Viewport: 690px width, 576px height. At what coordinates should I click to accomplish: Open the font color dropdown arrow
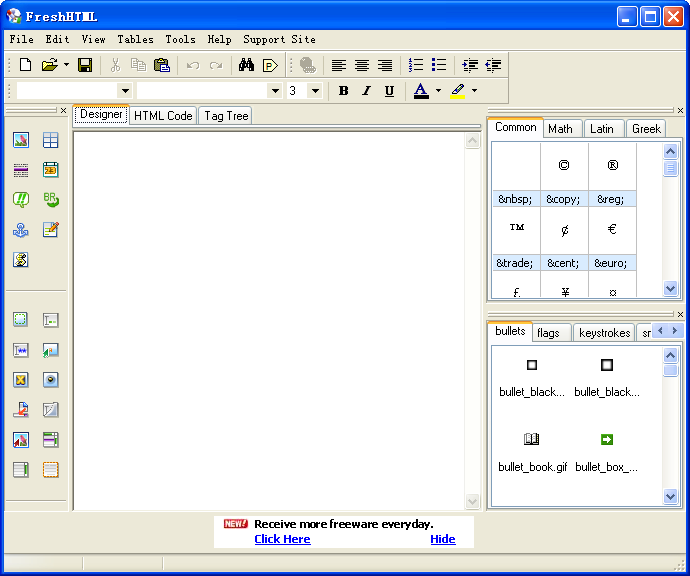(x=438, y=91)
